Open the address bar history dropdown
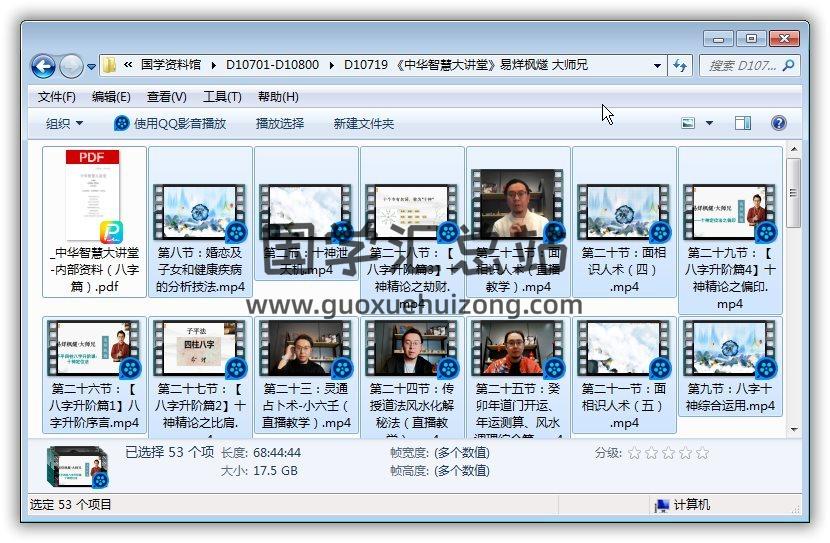The image size is (830, 543). 657,66
